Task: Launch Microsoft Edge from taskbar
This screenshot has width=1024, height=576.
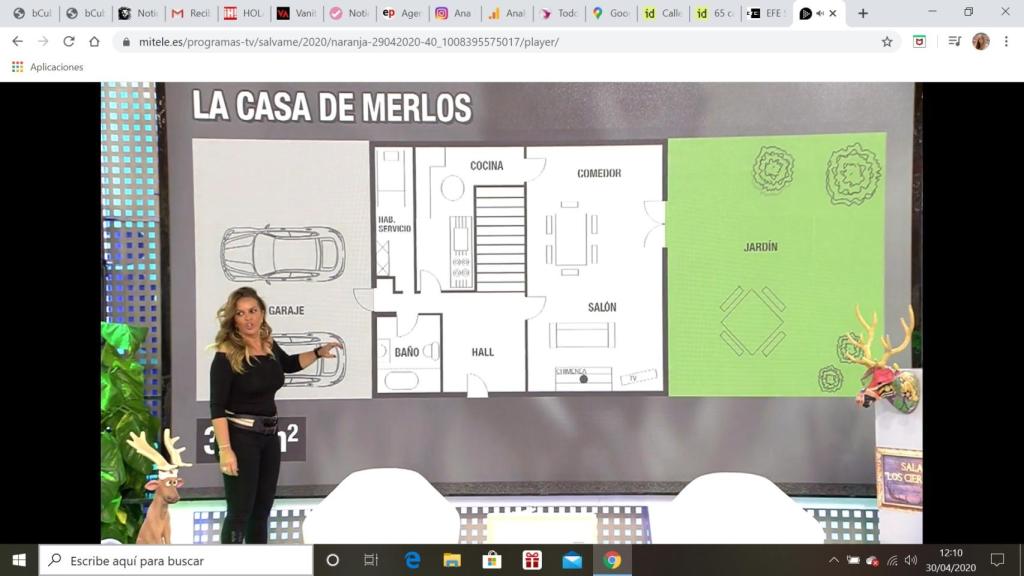Action: point(412,560)
